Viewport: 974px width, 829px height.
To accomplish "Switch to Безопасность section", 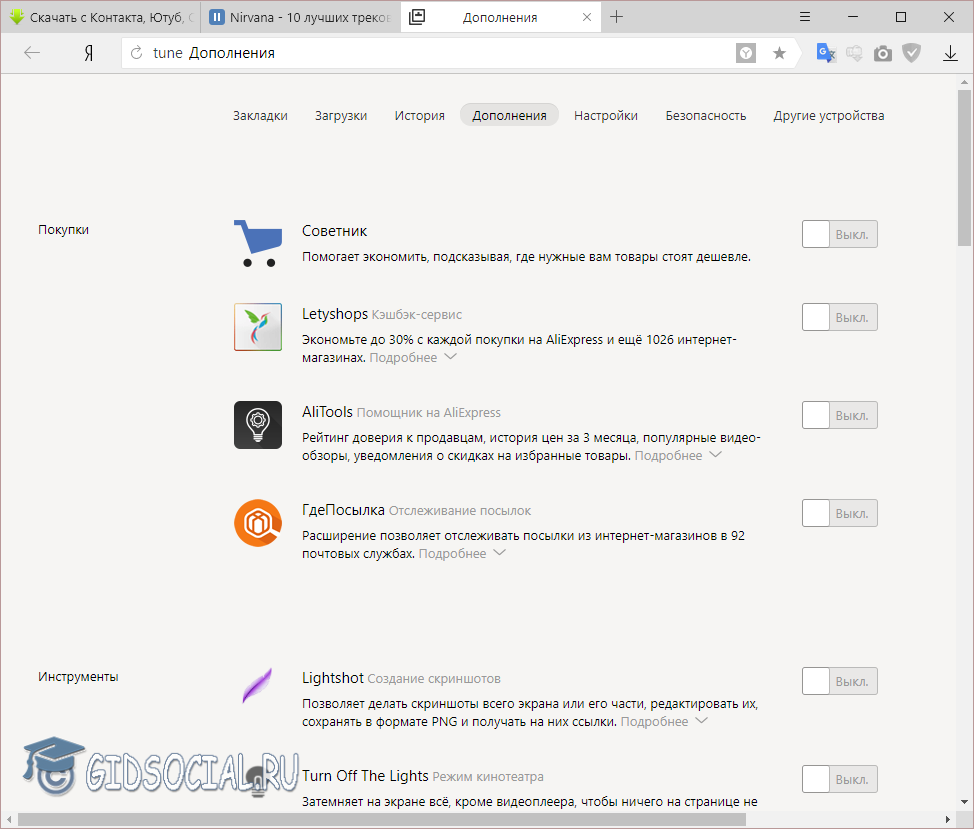I will [x=706, y=116].
